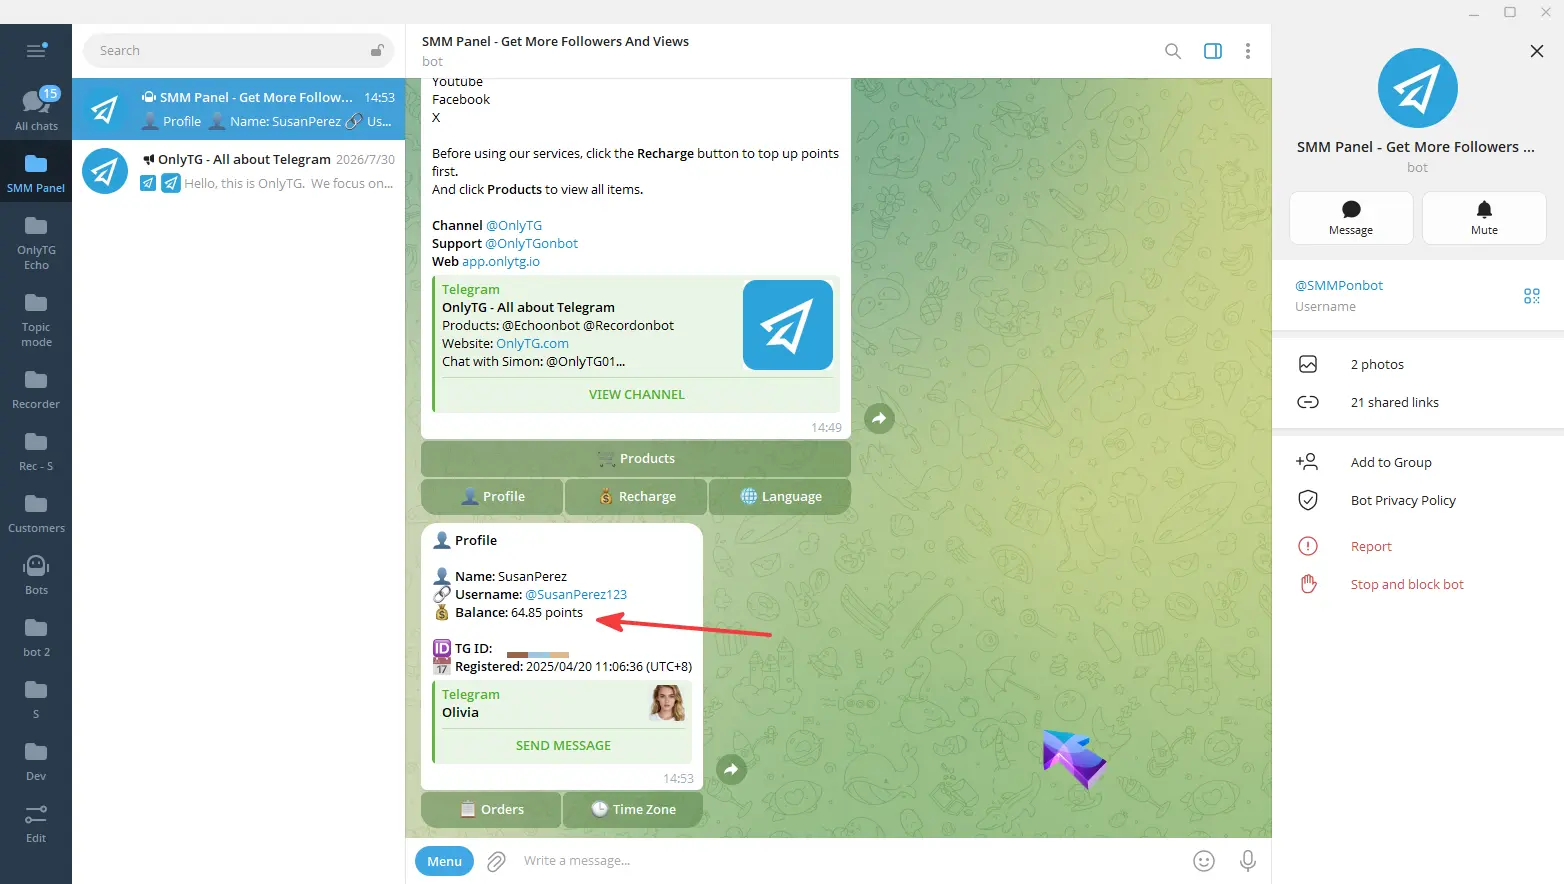This screenshot has width=1564, height=884.
Task: Click the Language bot button
Action: coord(780,496)
